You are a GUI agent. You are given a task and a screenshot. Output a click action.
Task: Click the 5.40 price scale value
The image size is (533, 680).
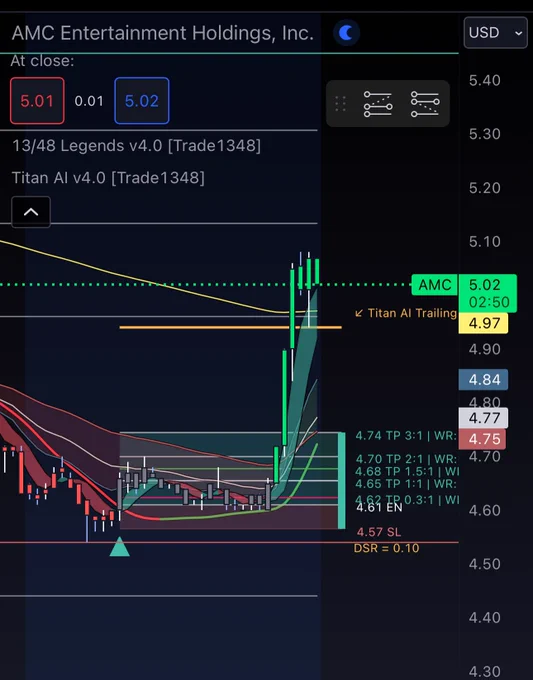pos(484,80)
